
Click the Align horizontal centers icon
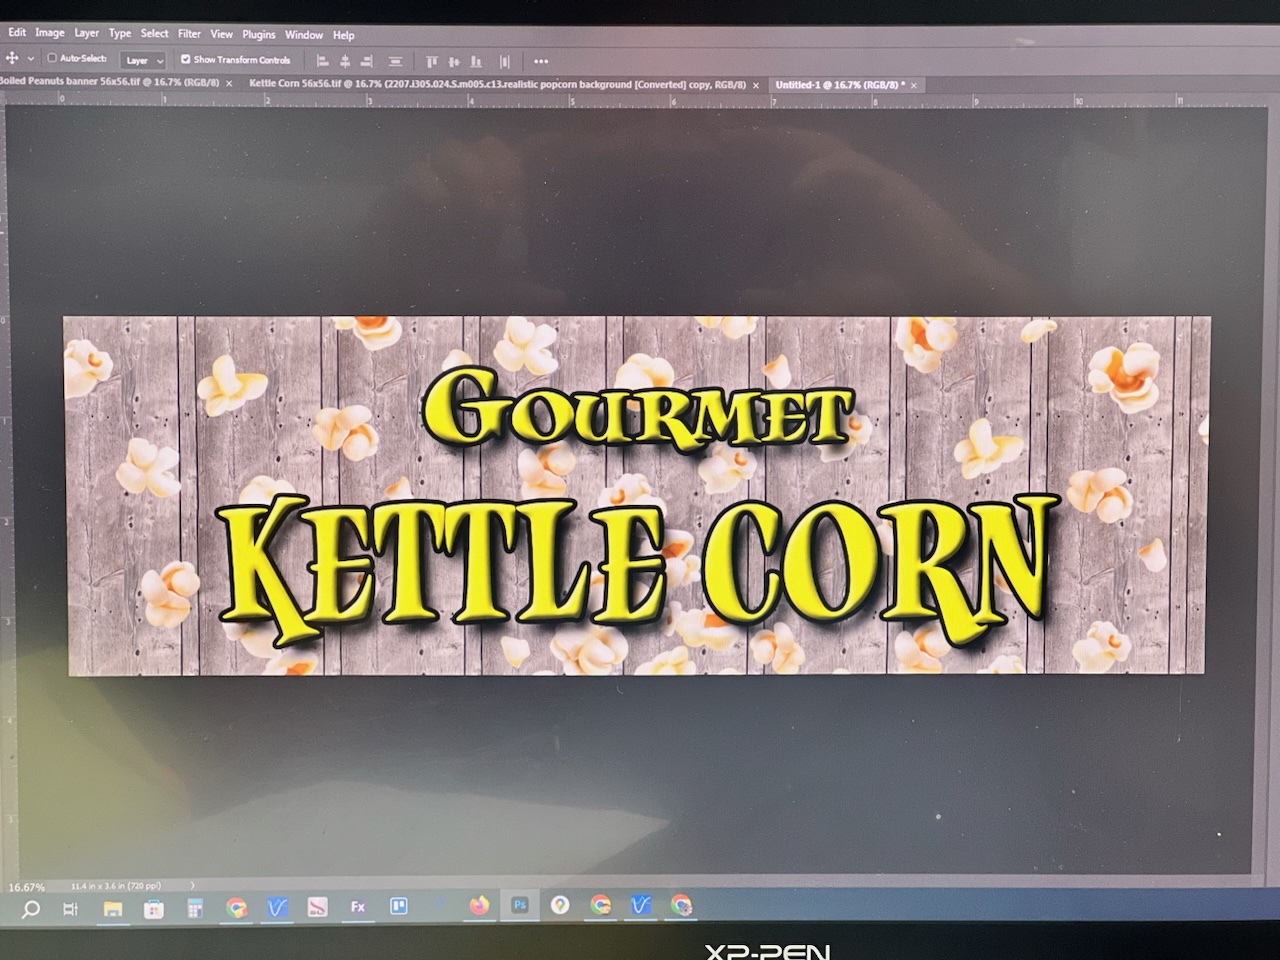(x=345, y=61)
